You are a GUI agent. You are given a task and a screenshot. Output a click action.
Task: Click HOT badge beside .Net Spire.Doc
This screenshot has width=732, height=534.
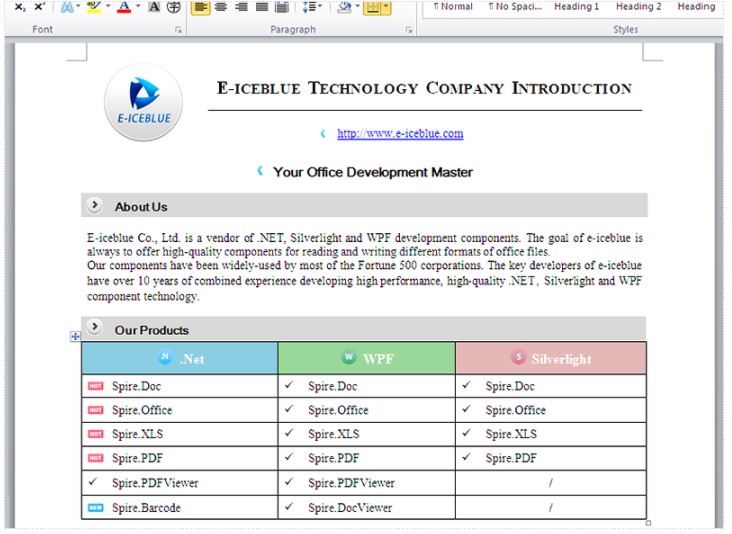tap(96, 386)
